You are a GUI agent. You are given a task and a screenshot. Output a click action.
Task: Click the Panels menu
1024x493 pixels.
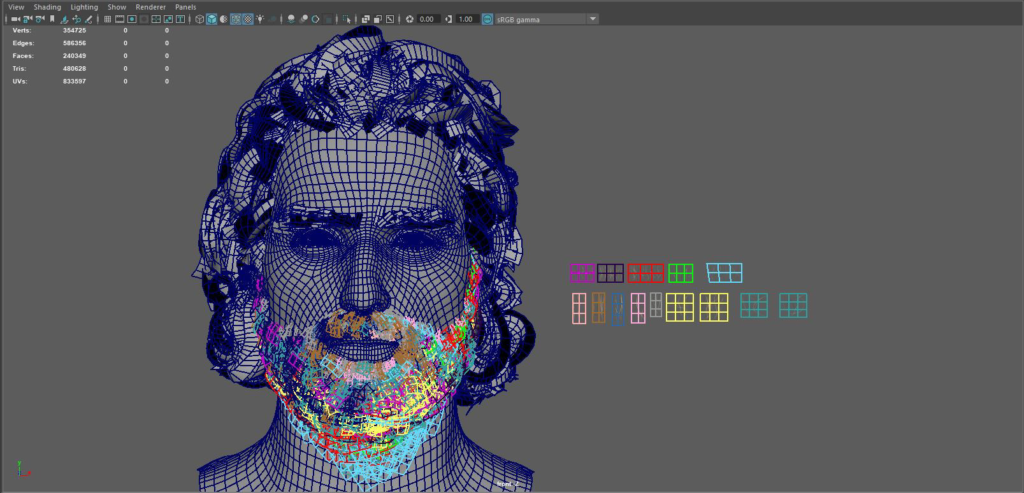coord(186,7)
